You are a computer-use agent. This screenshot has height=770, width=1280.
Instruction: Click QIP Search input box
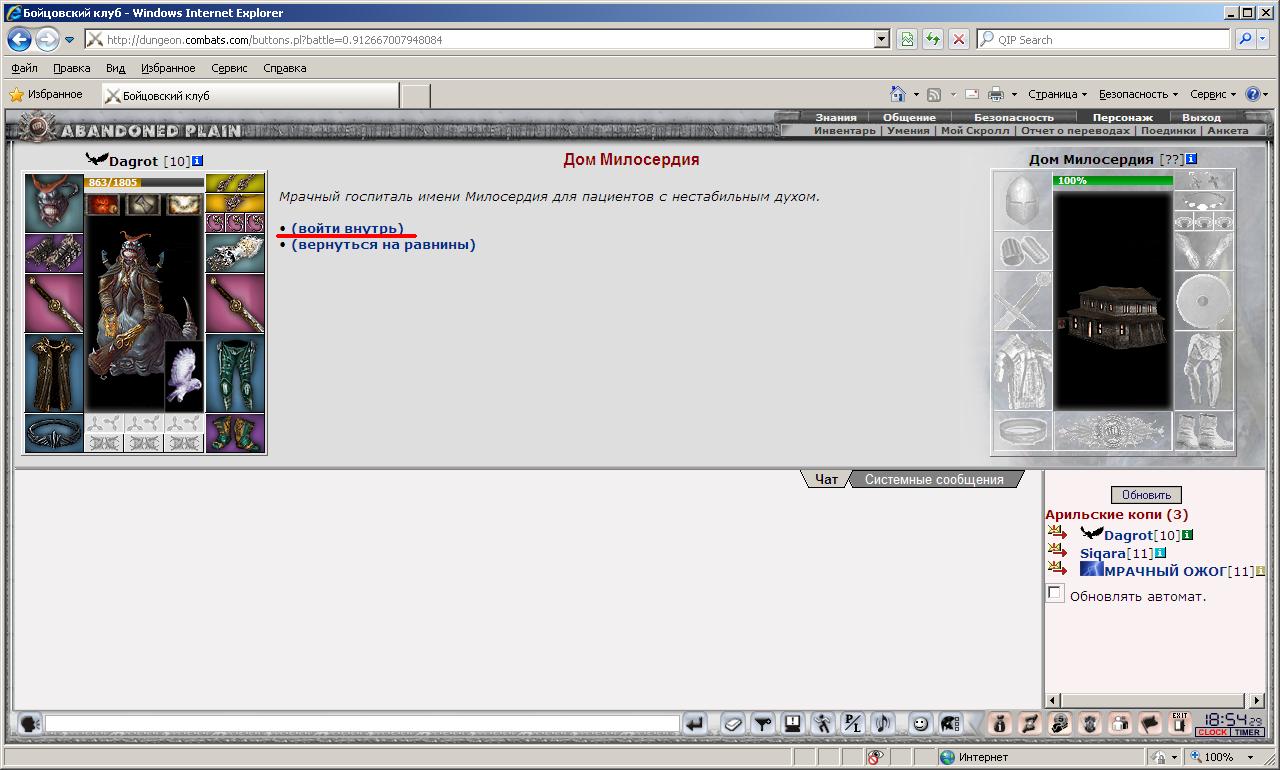[x=1103, y=40]
